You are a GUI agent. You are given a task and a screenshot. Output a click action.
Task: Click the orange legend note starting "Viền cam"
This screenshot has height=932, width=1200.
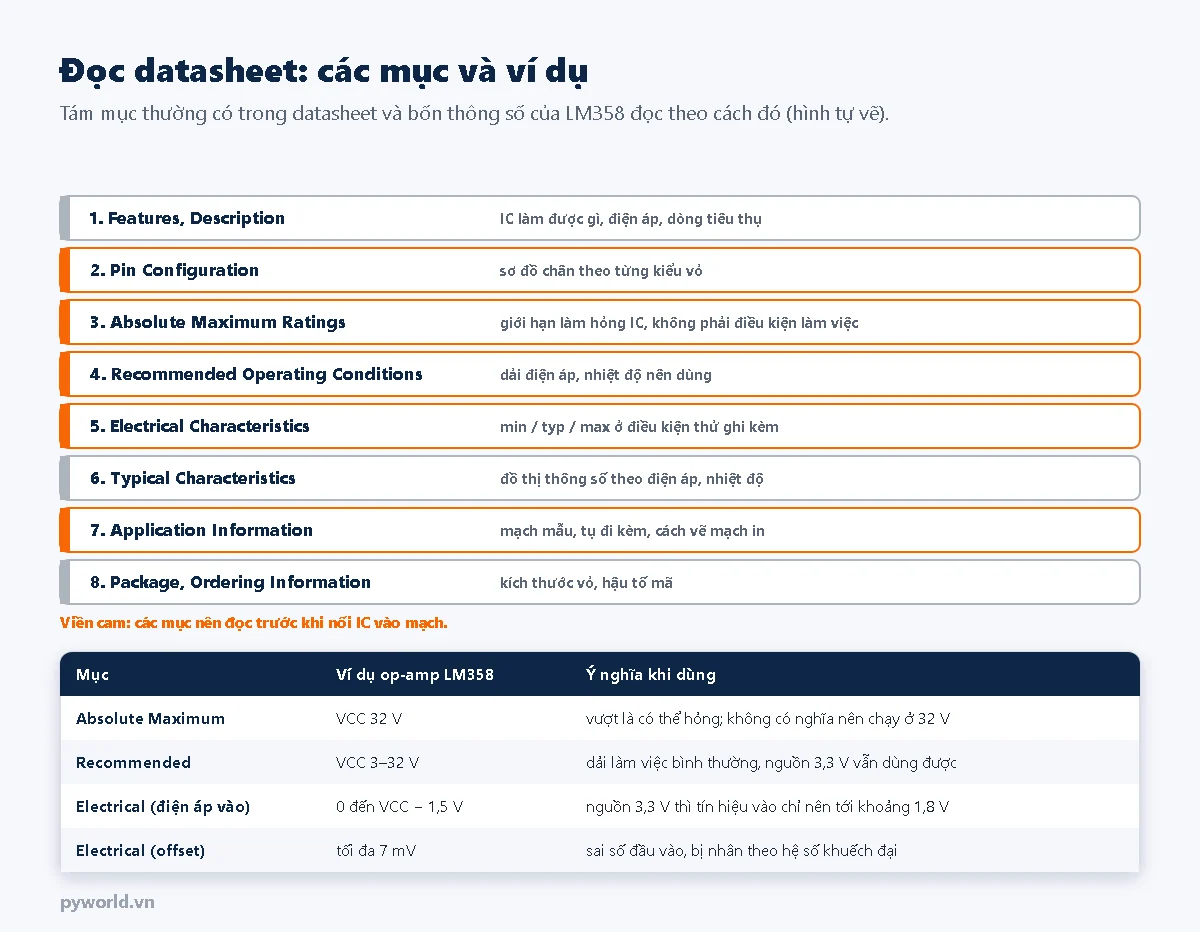click(x=254, y=623)
